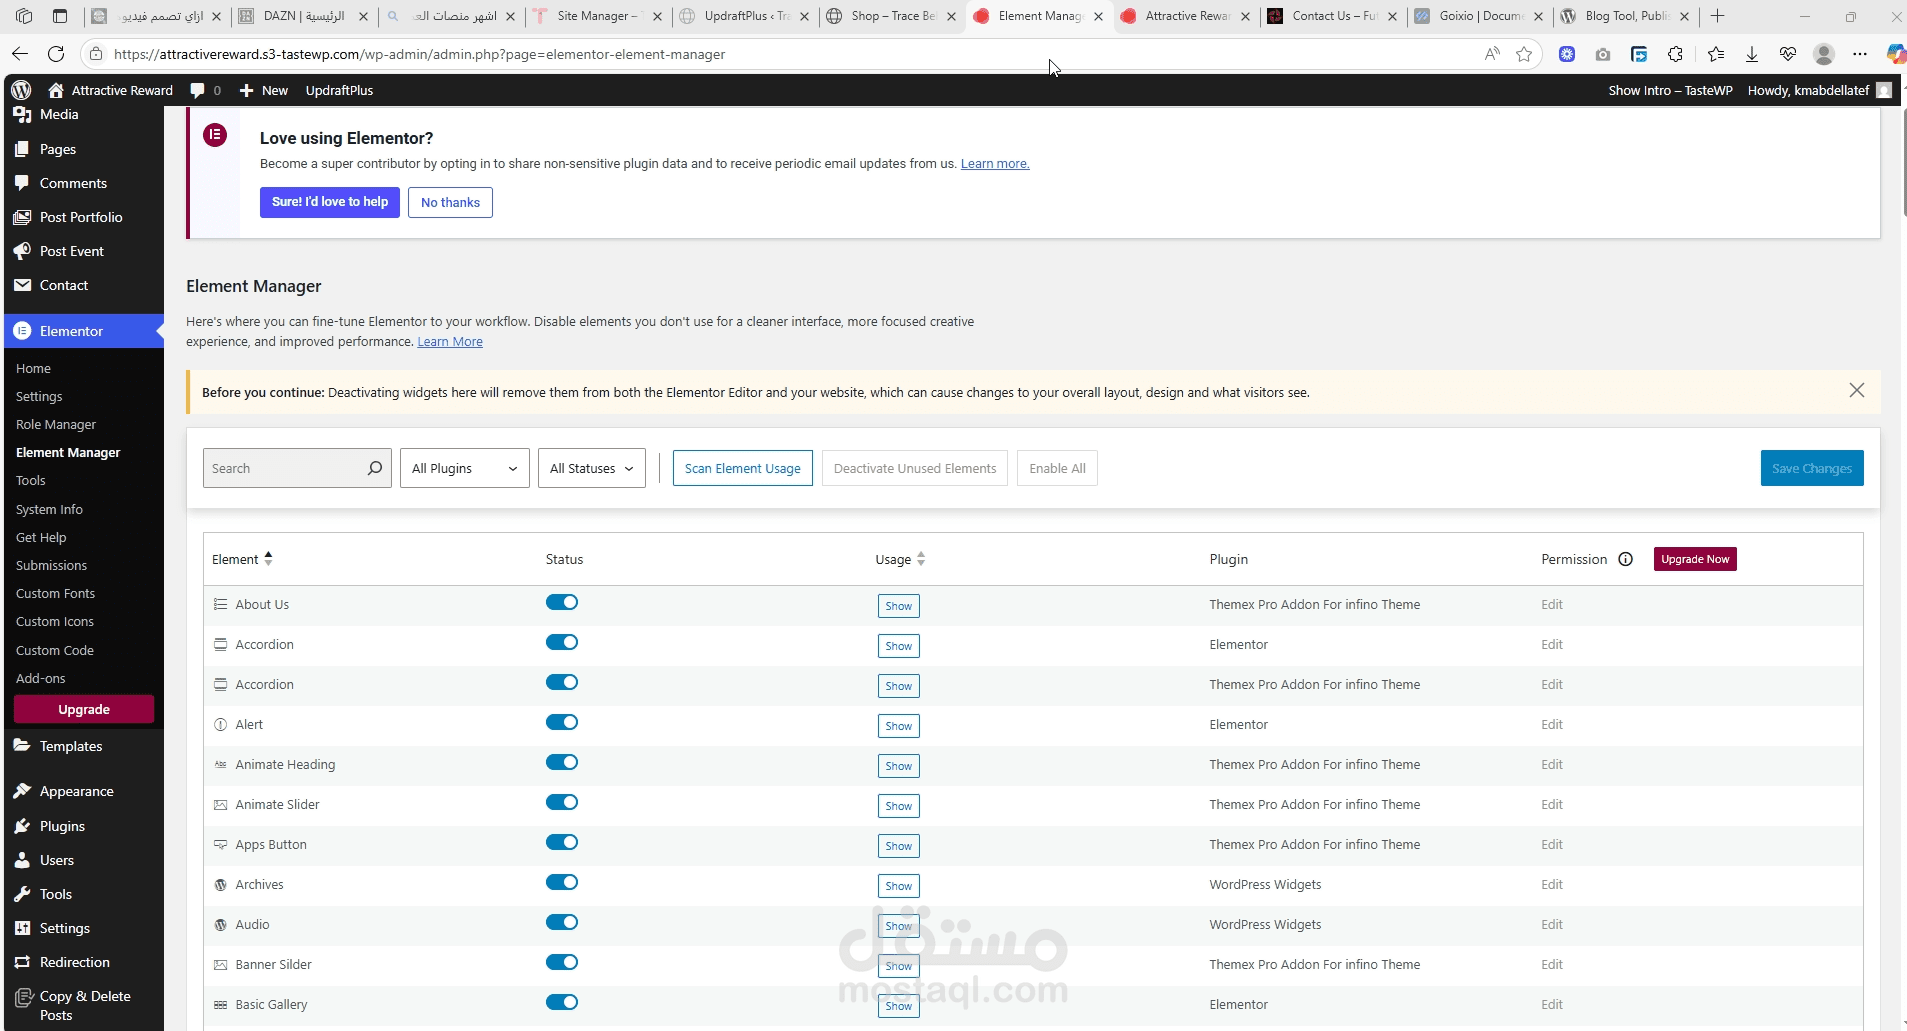Click the Permission info icon
This screenshot has width=1907, height=1031.
(1626, 559)
